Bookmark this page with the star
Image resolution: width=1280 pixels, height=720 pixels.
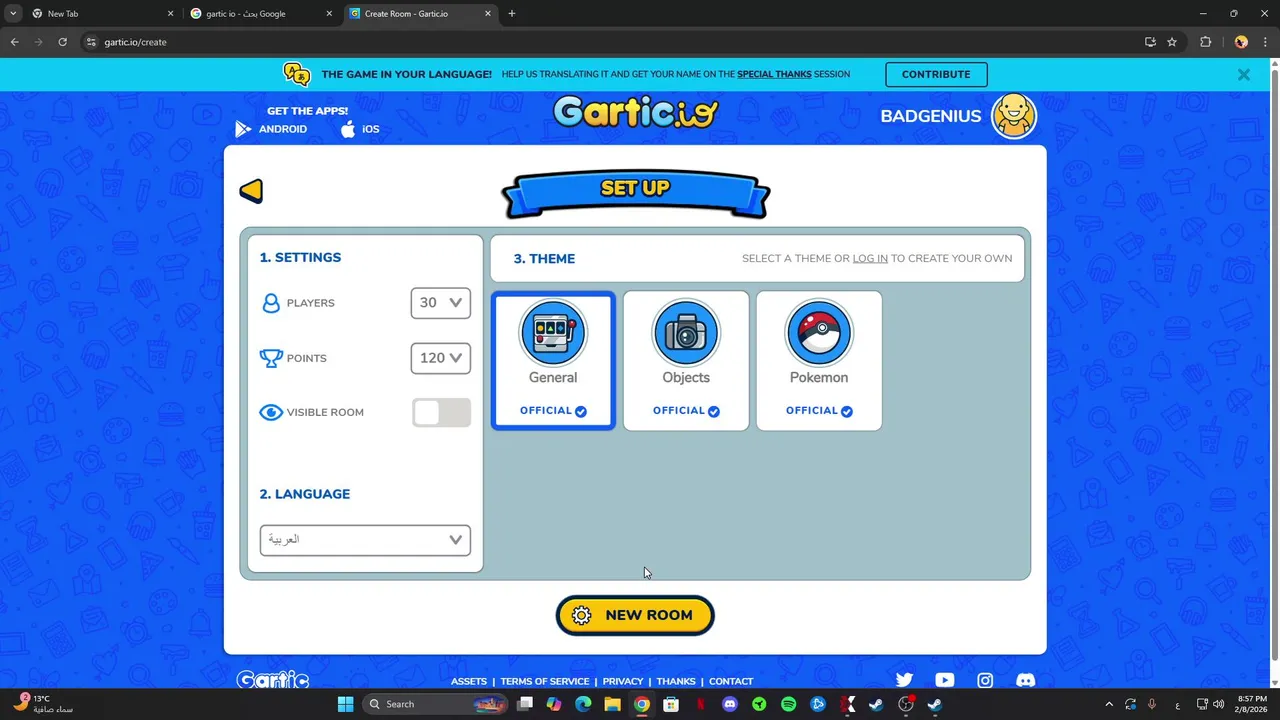(1172, 42)
